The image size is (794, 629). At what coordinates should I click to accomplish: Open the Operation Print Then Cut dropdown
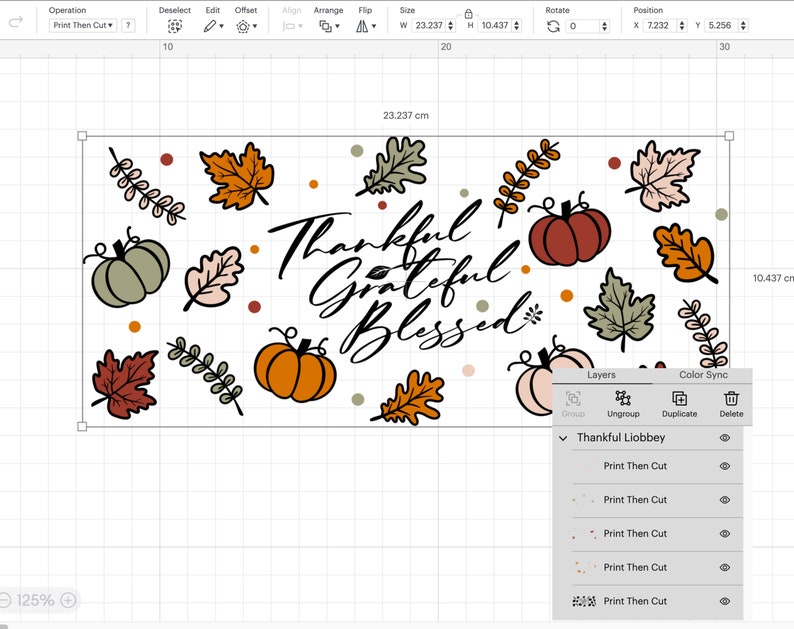(83, 25)
